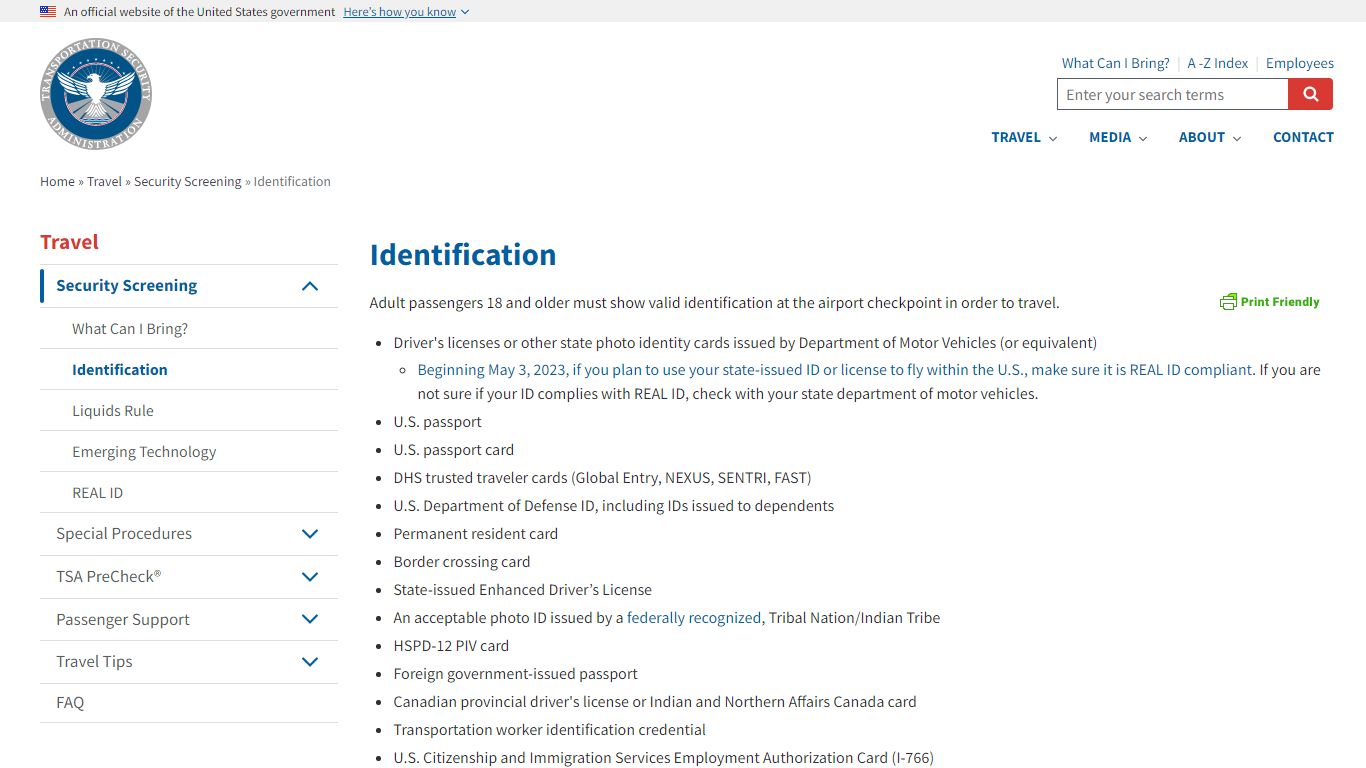Expand the Special Procedures chevron
The image size is (1366, 768).
tap(310, 534)
